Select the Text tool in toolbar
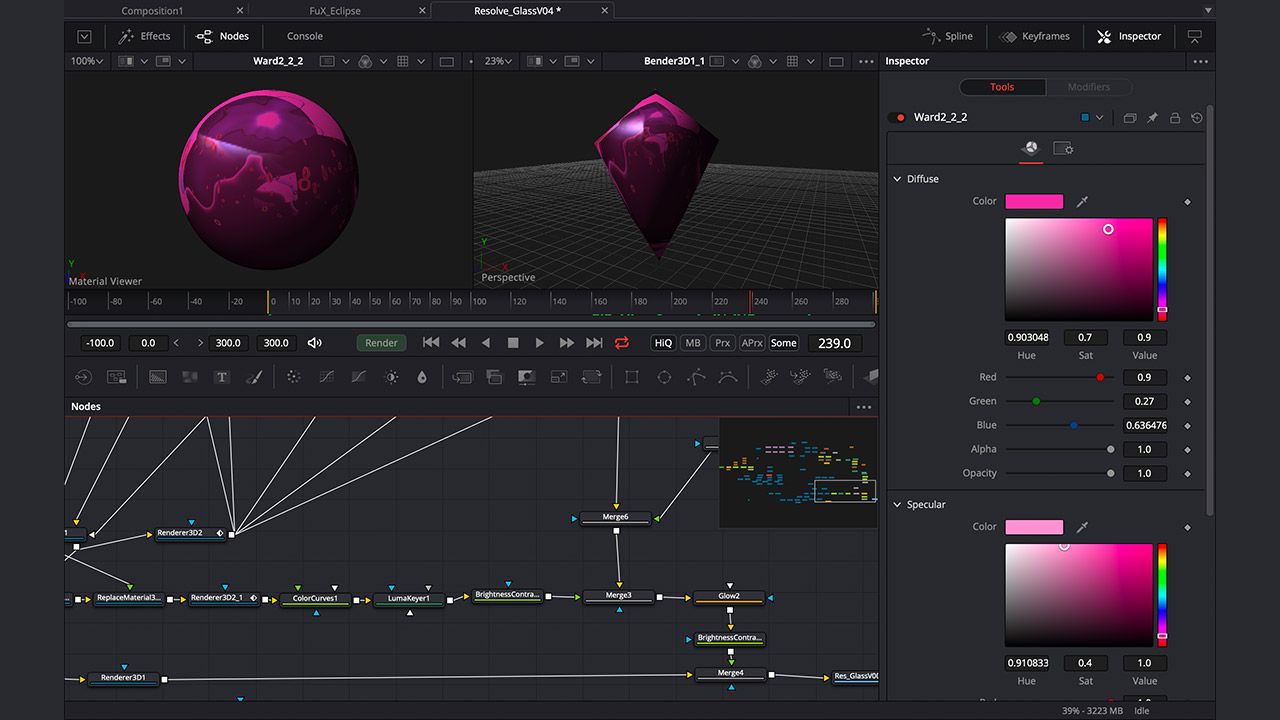Image resolution: width=1280 pixels, height=720 pixels. pyautogui.click(x=222, y=377)
